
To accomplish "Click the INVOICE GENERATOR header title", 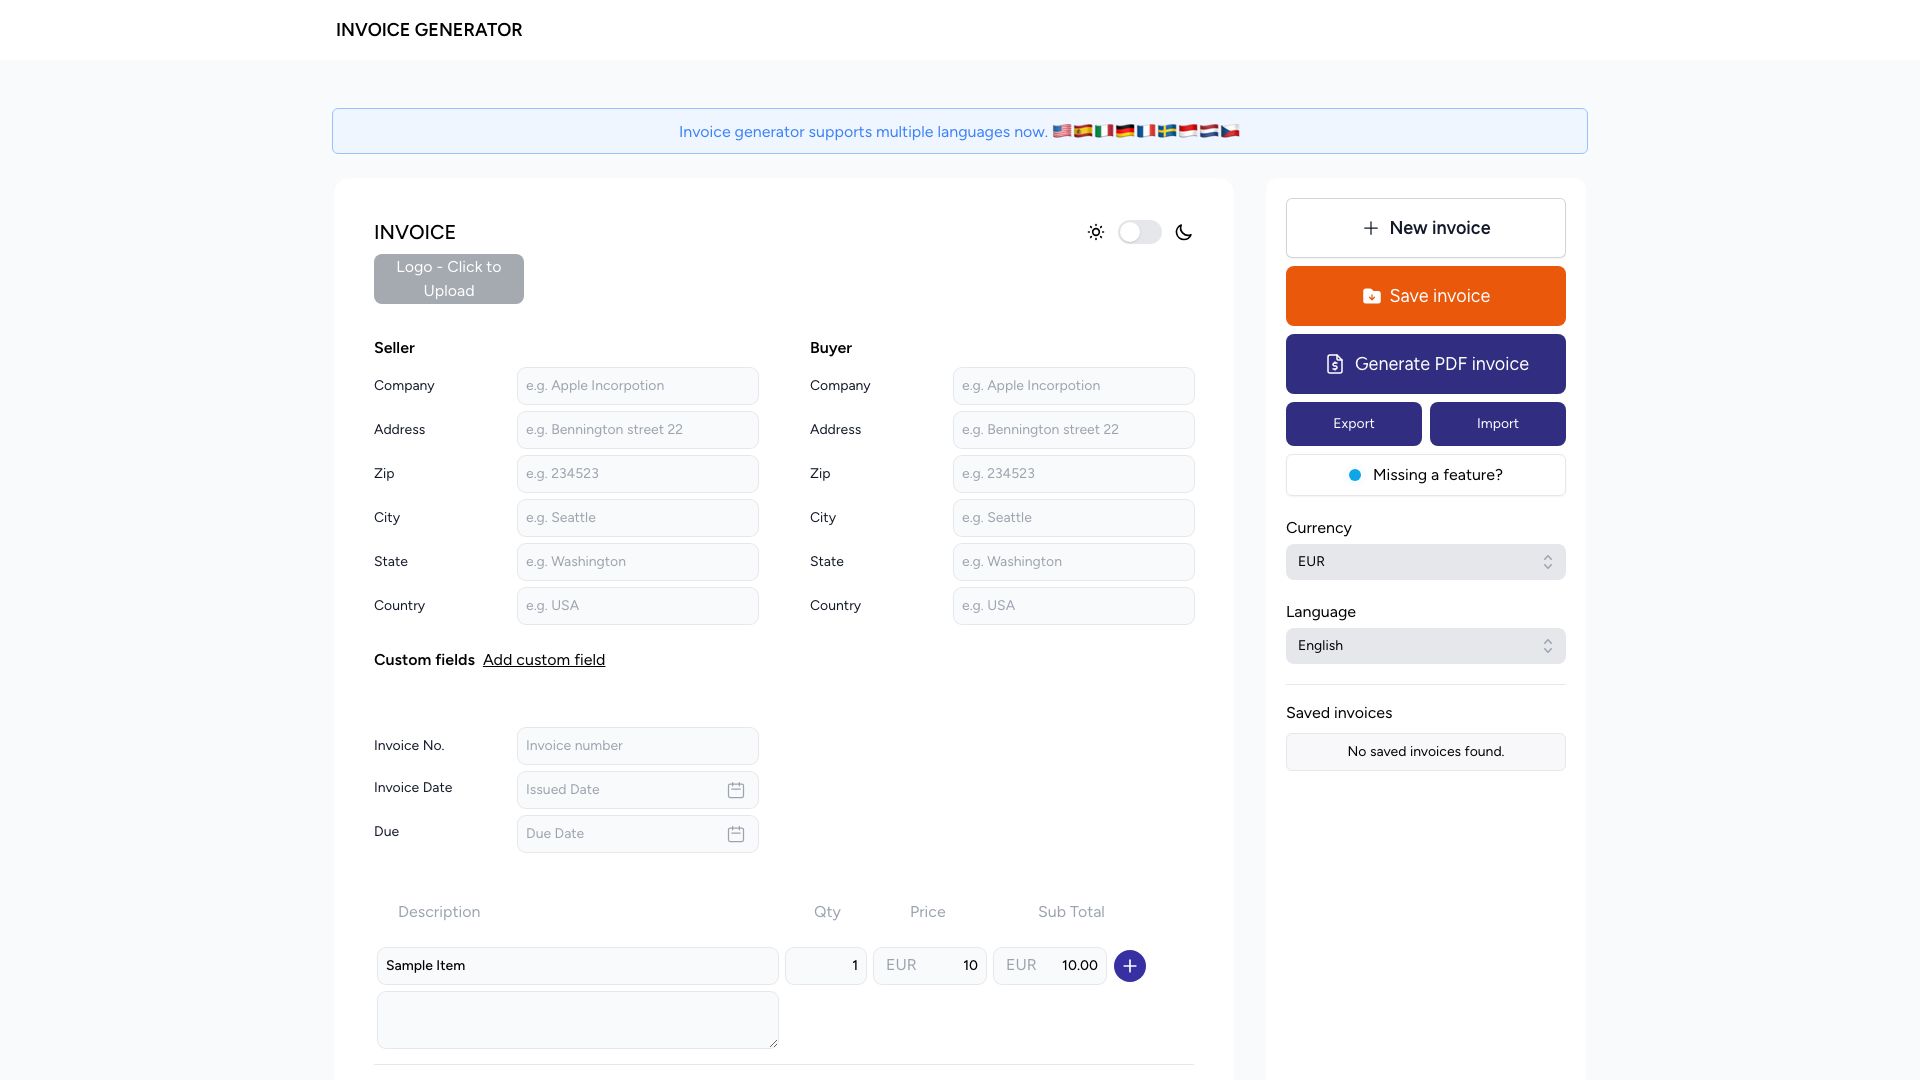I will (430, 30).
